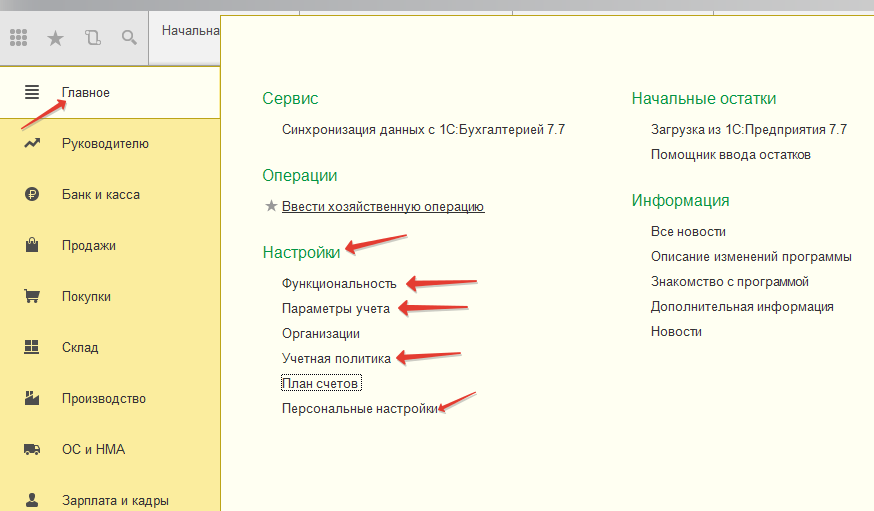The image size is (874, 511).
Task: Open the history icon in top toolbar
Action: click(x=93, y=38)
